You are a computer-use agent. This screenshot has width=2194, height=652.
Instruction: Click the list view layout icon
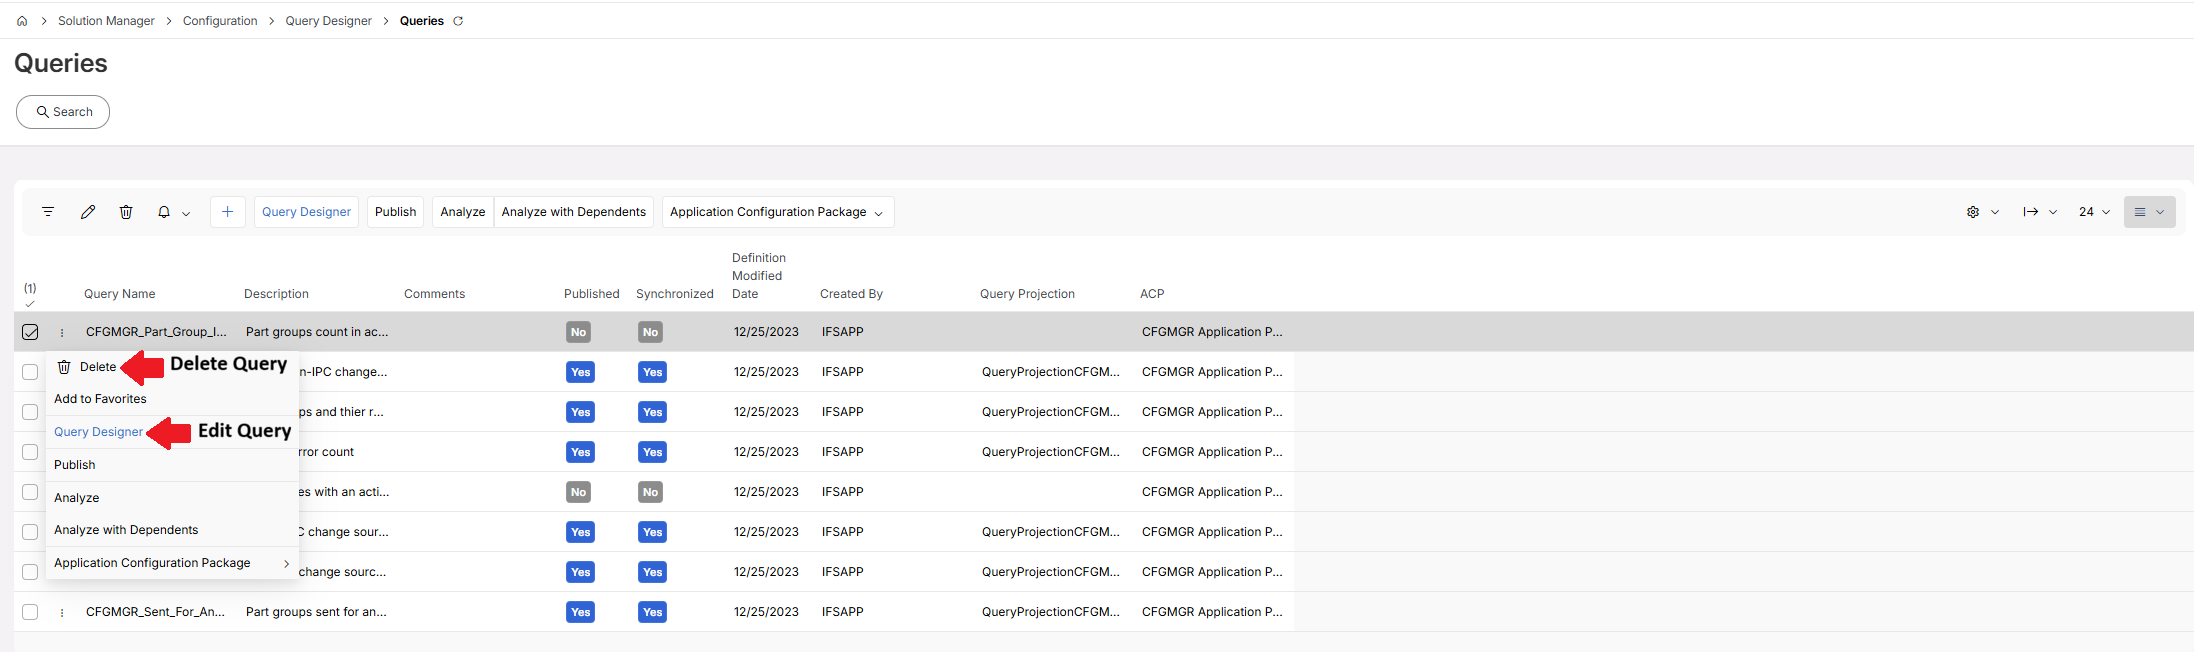(2140, 212)
